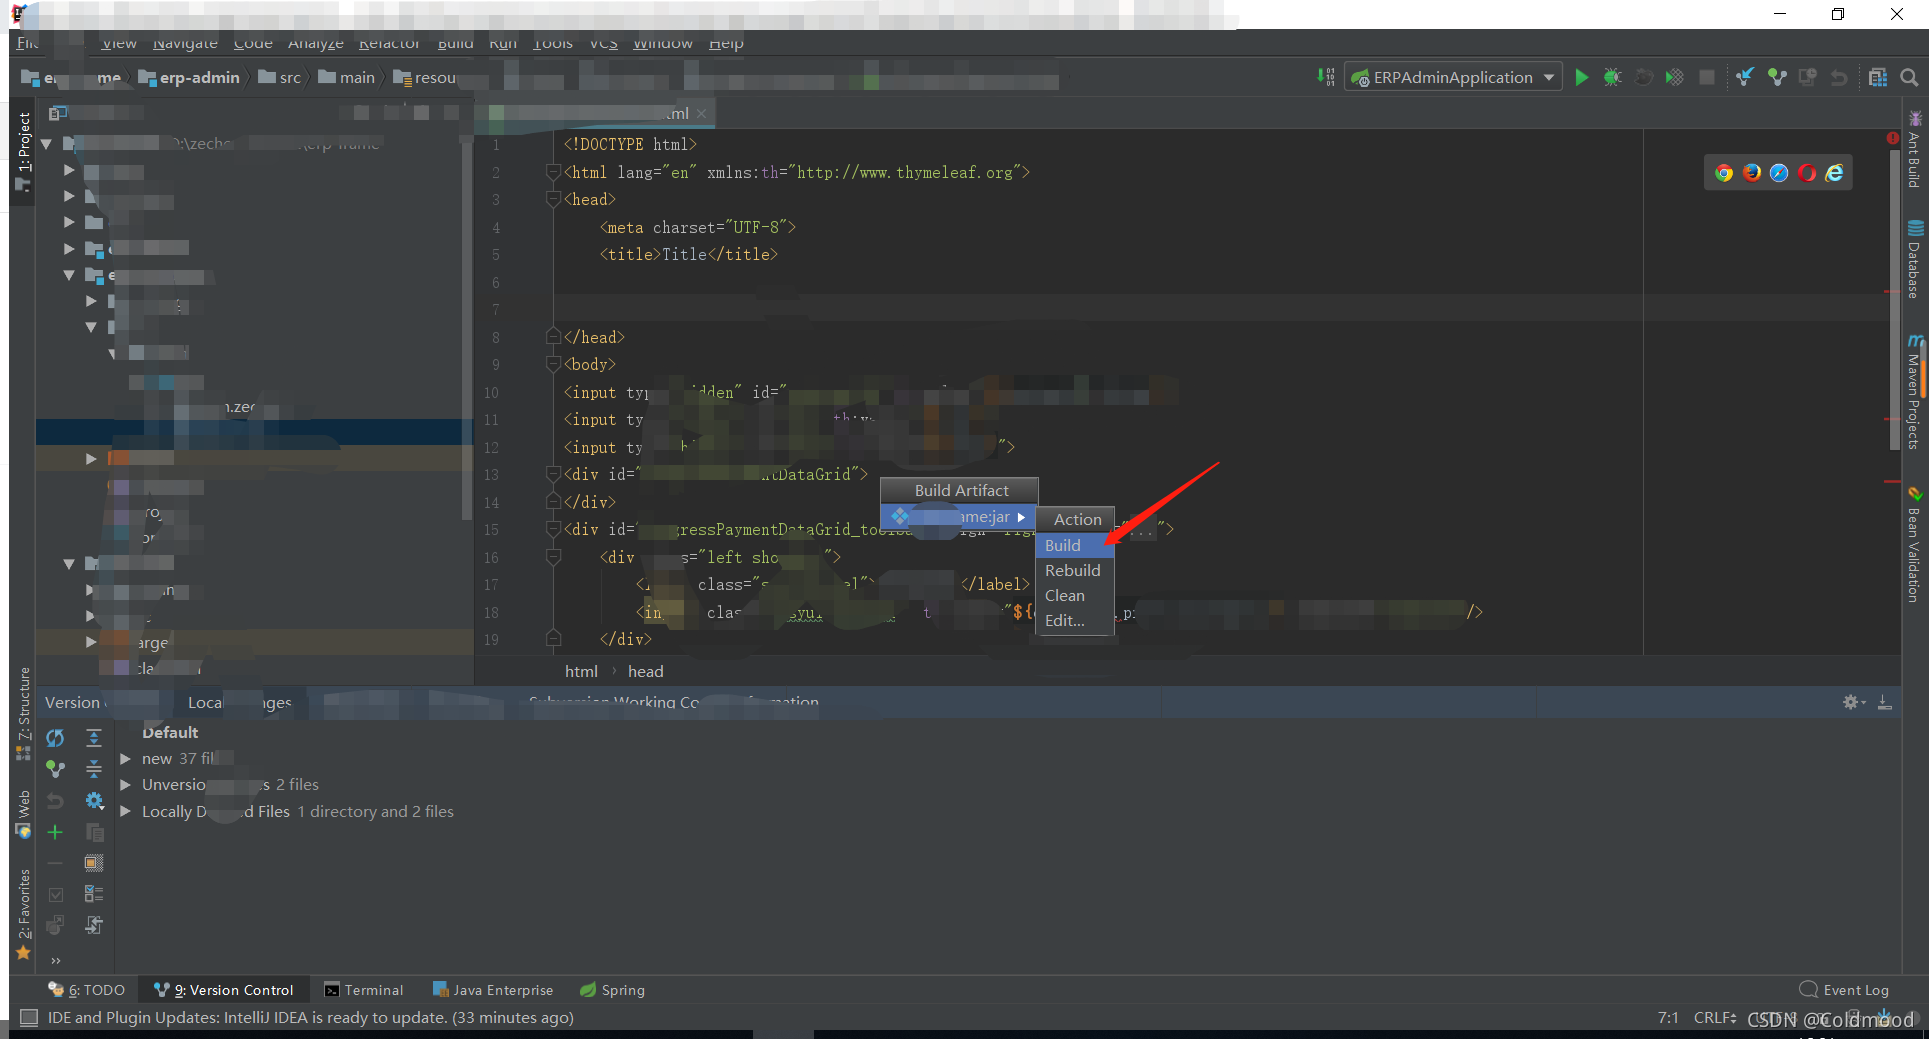Image resolution: width=1929 pixels, height=1039 pixels.
Task: Expand the Unversioned Files node
Action: [126, 785]
